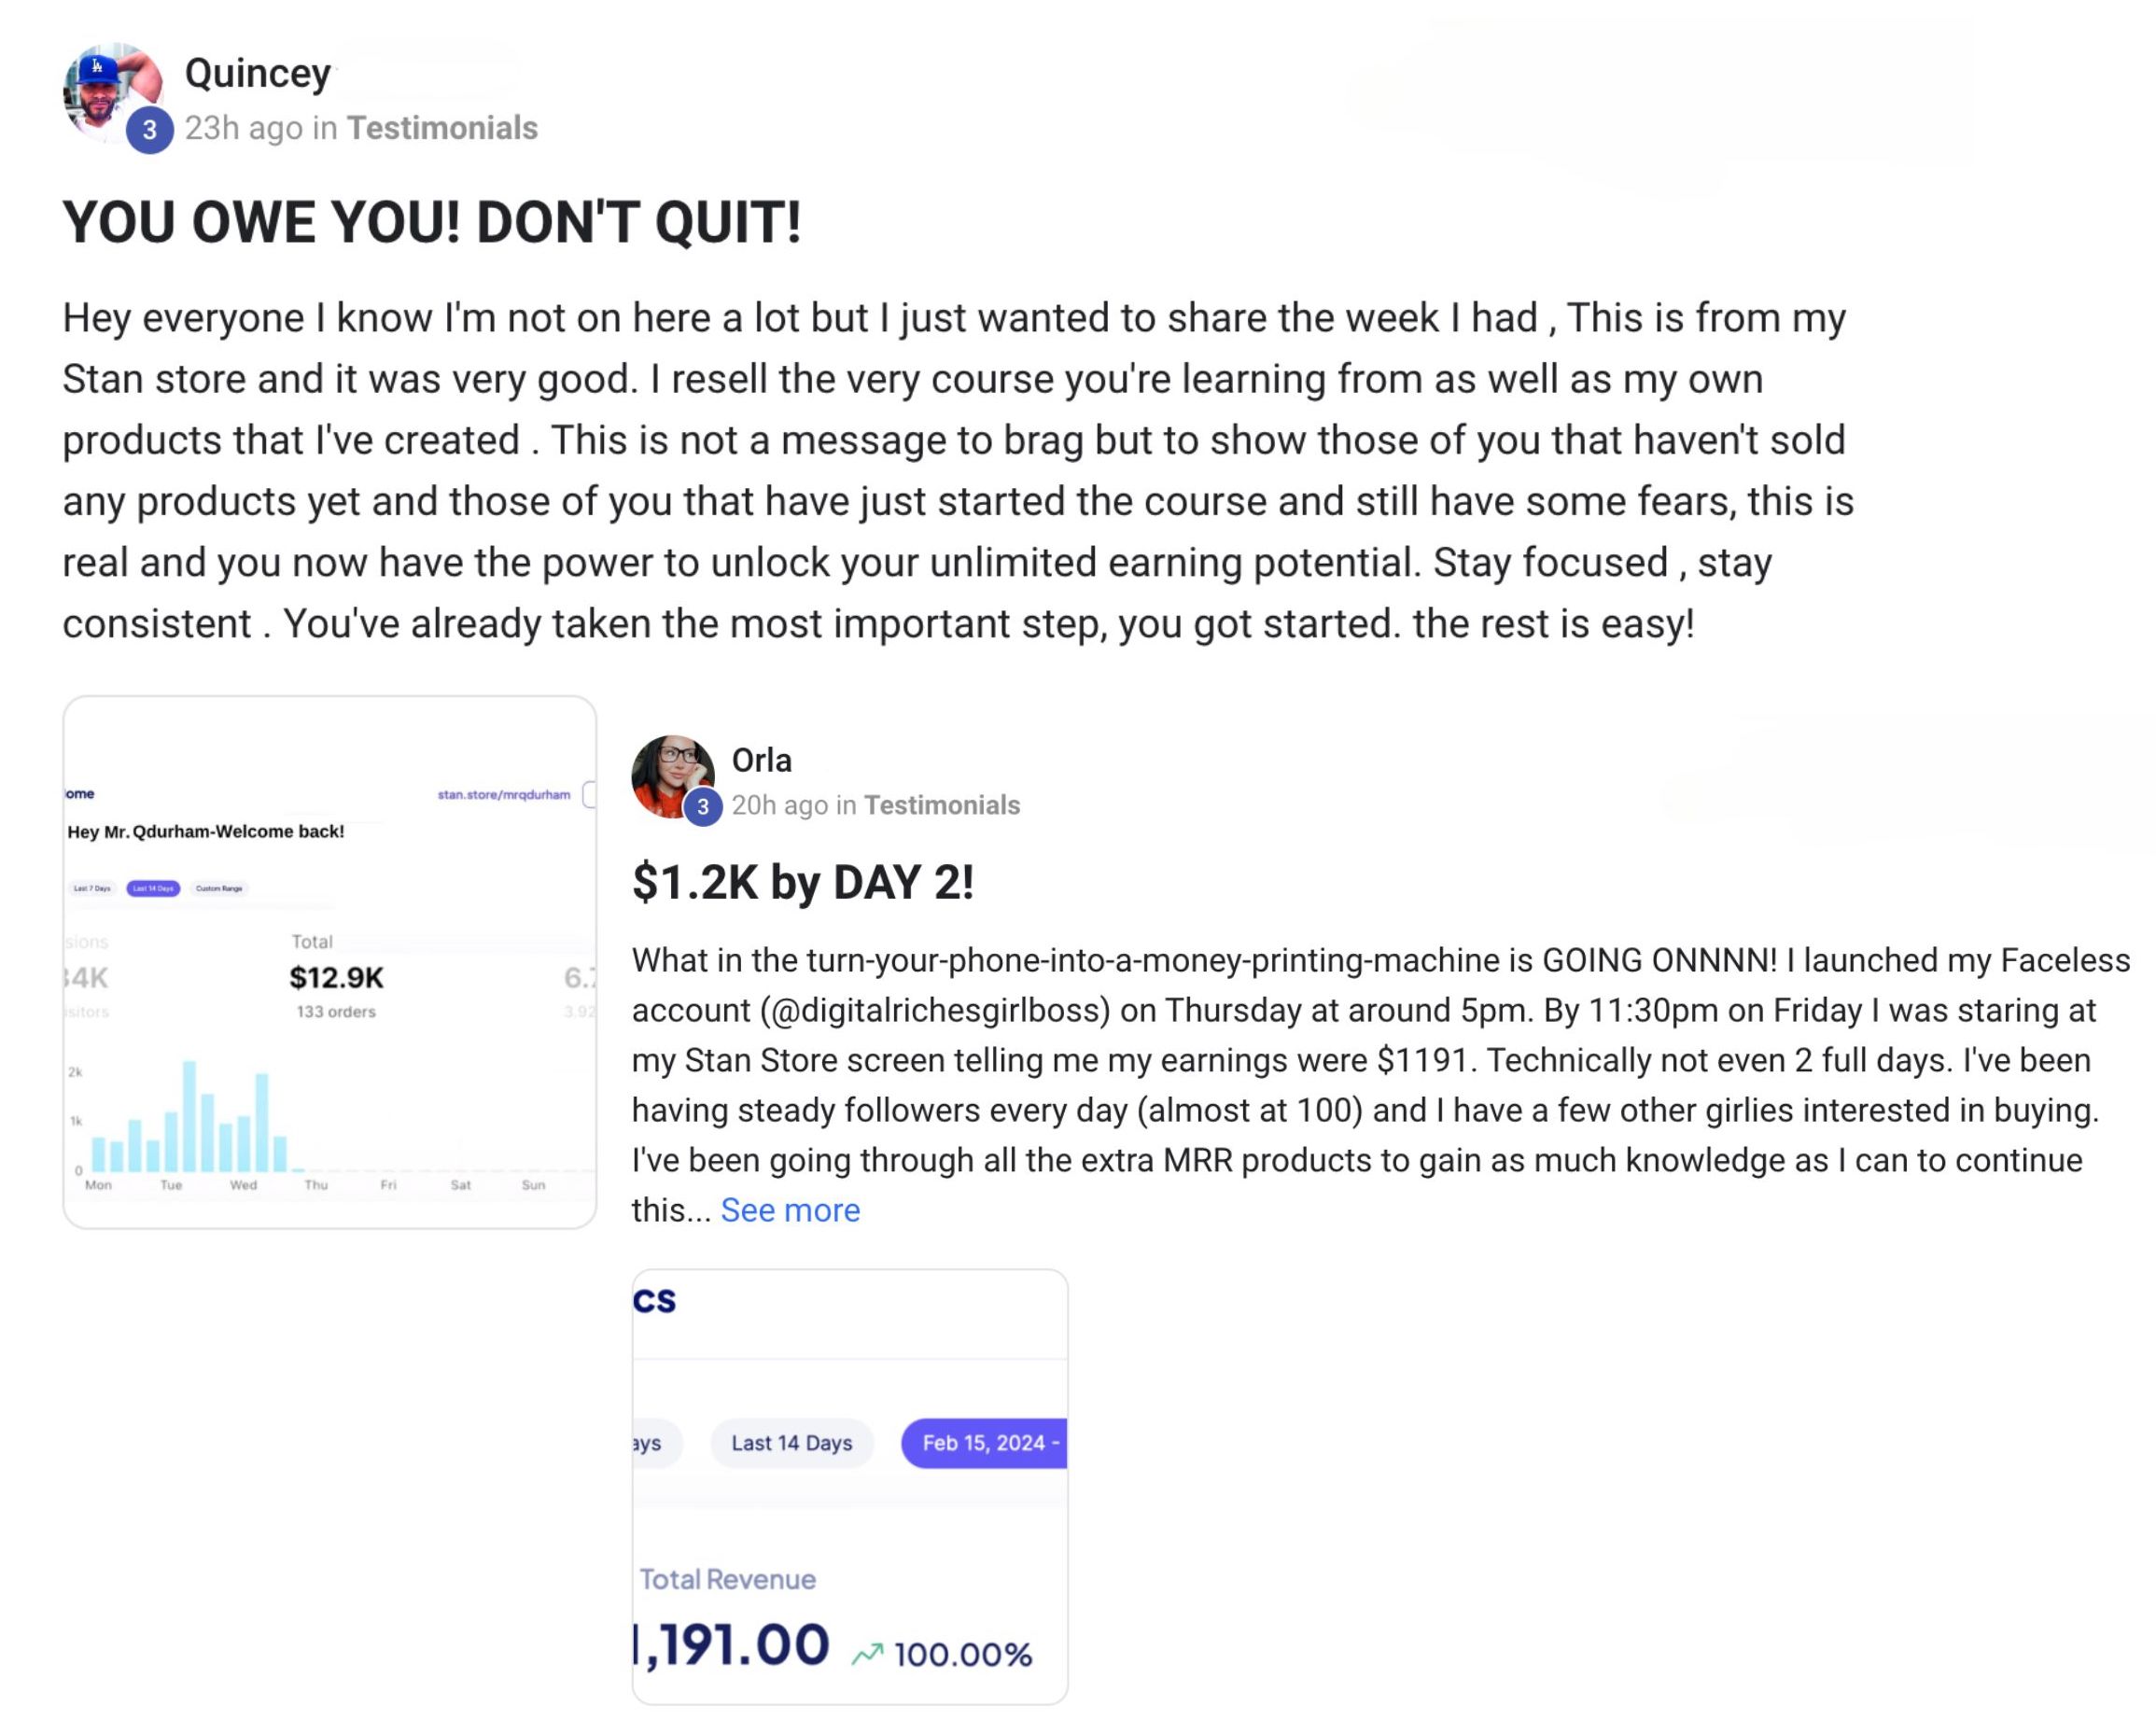
Task: Click Quincey's level 3 badge
Action: (x=150, y=130)
